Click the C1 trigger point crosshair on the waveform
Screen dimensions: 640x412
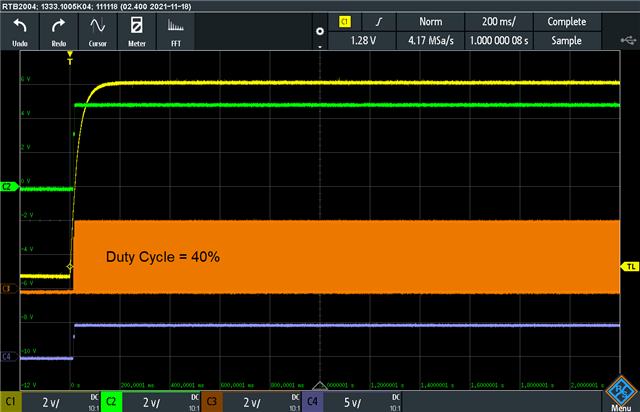pos(70,267)
